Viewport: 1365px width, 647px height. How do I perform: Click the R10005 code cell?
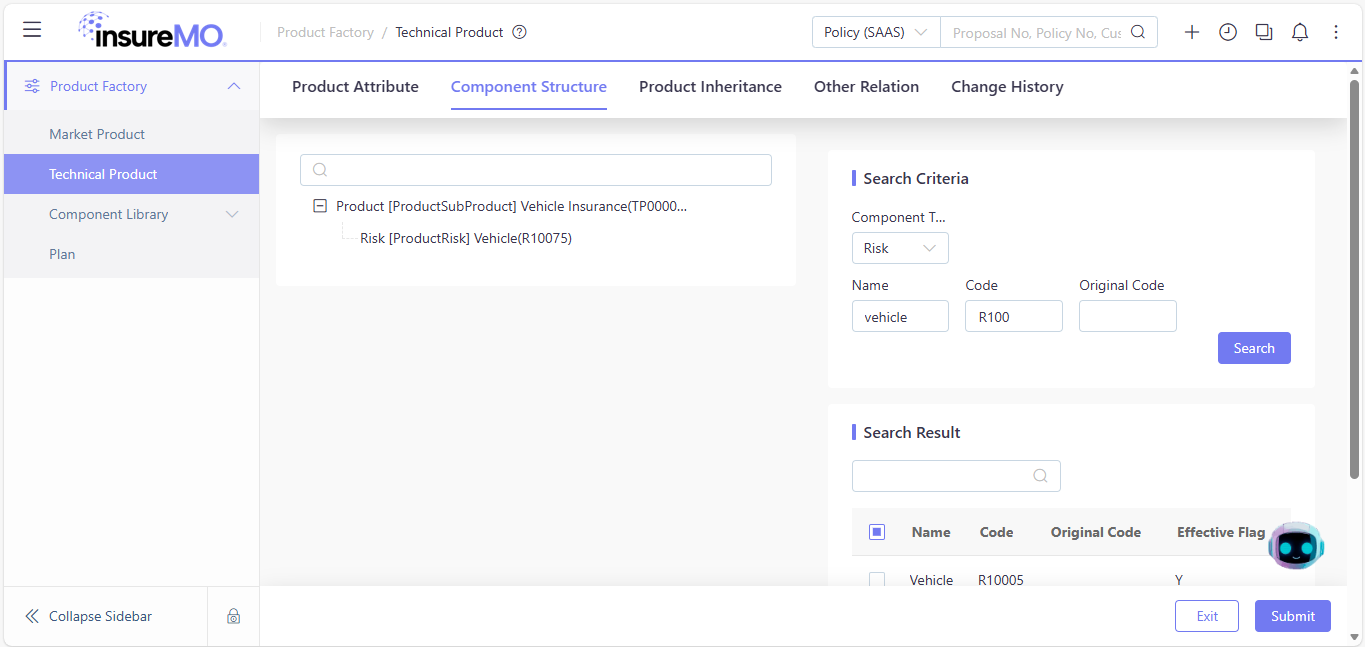(1001, 580)
